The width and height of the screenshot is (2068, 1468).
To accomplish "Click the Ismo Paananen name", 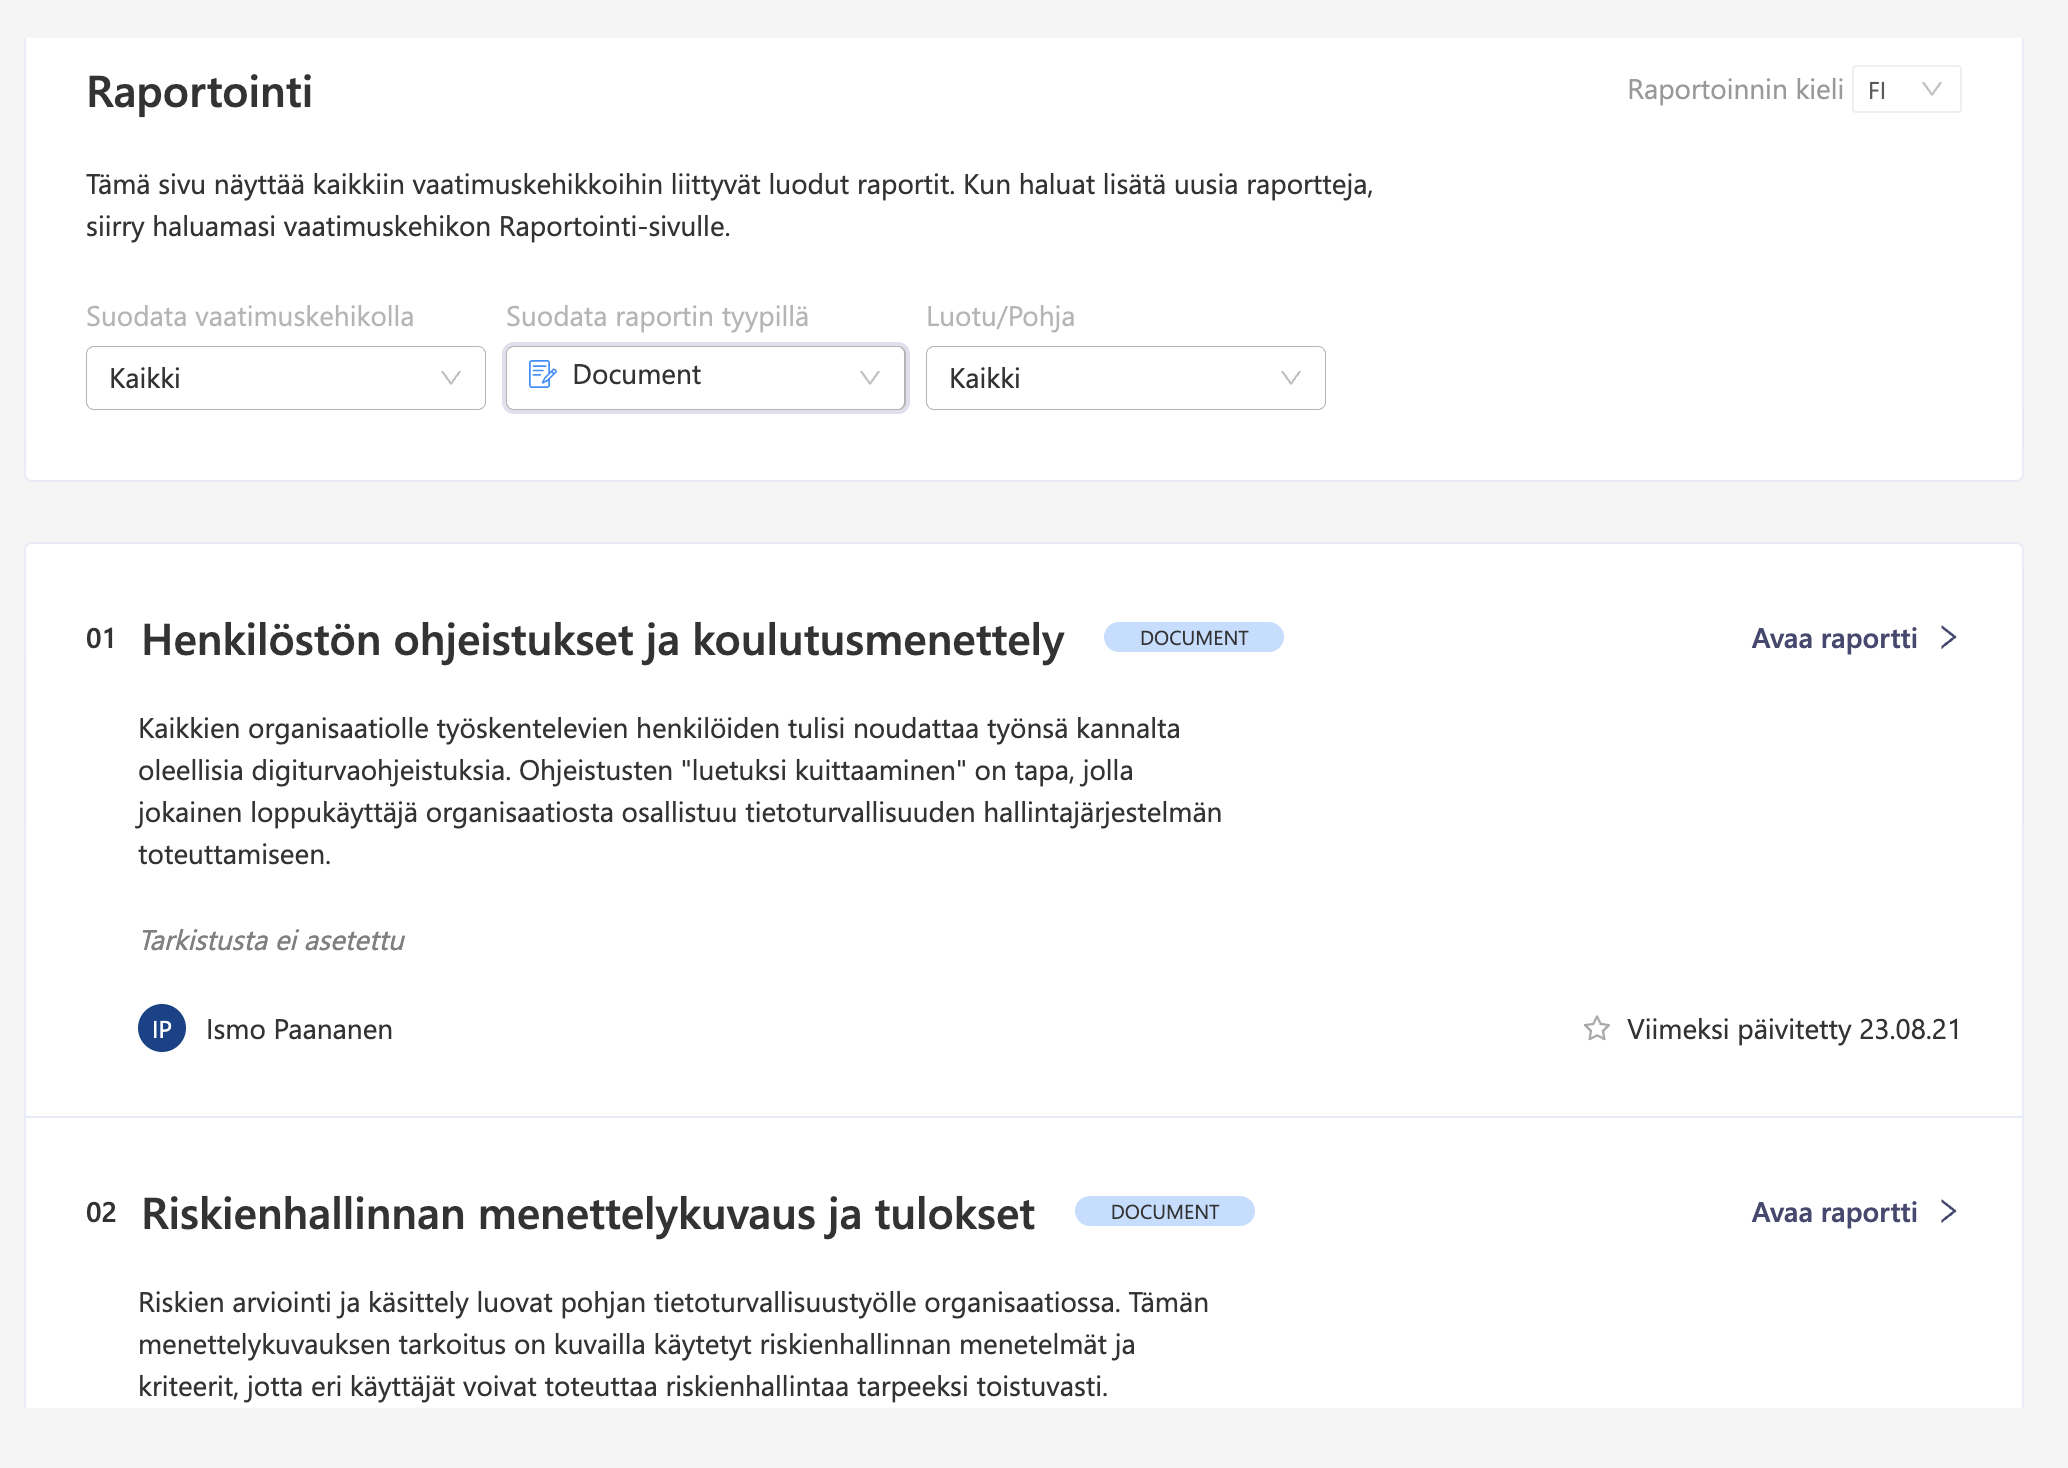I will pyautogui.click(x=299, y=1029).
